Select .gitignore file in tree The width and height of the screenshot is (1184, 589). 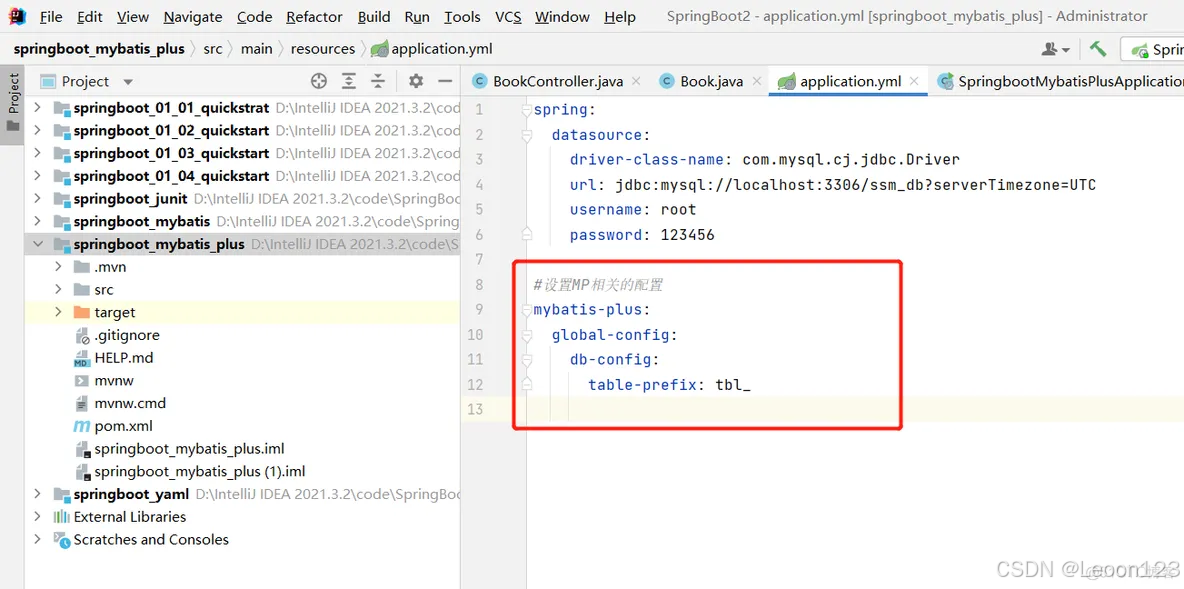(x=117, y=335)
